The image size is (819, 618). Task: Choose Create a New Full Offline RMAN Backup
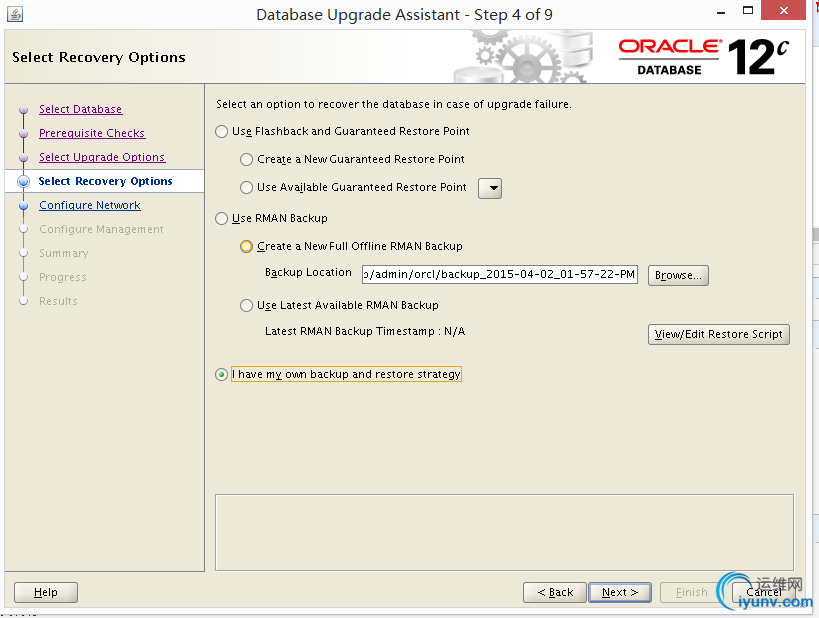pos(247,246)
